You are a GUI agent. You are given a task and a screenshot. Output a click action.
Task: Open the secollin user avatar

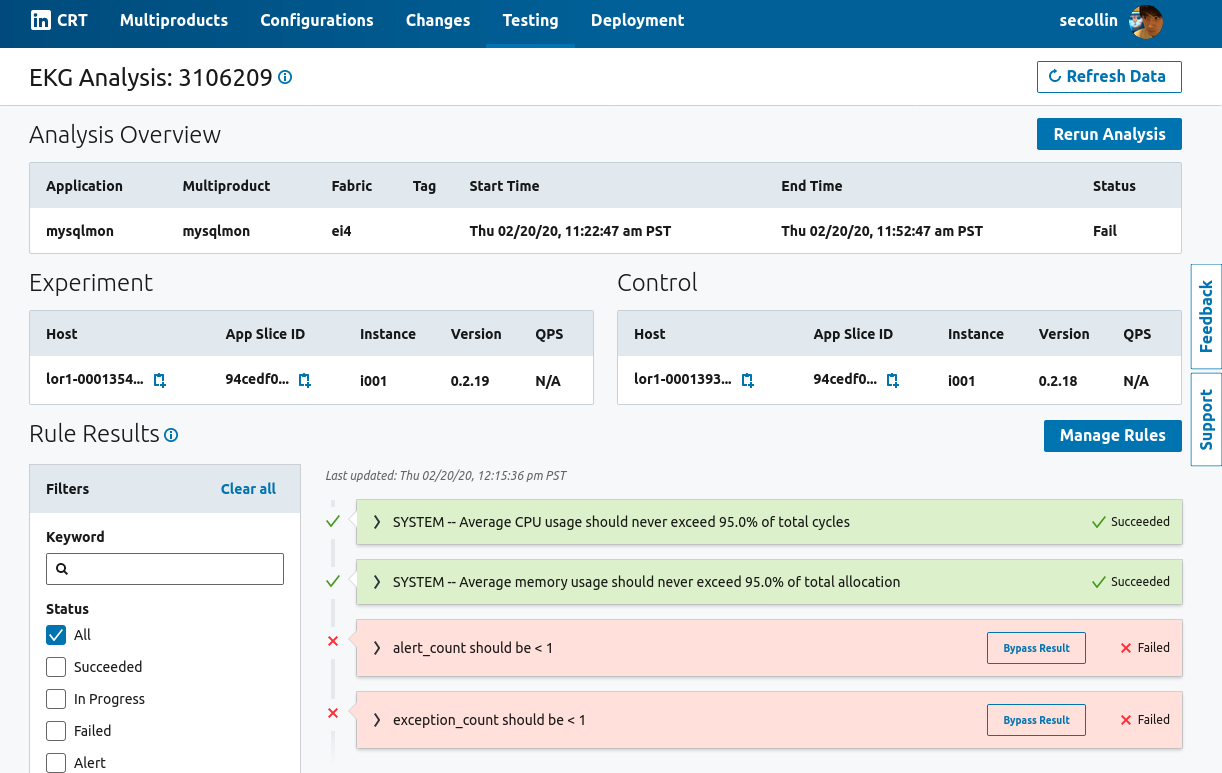(x=1146, y=21)
